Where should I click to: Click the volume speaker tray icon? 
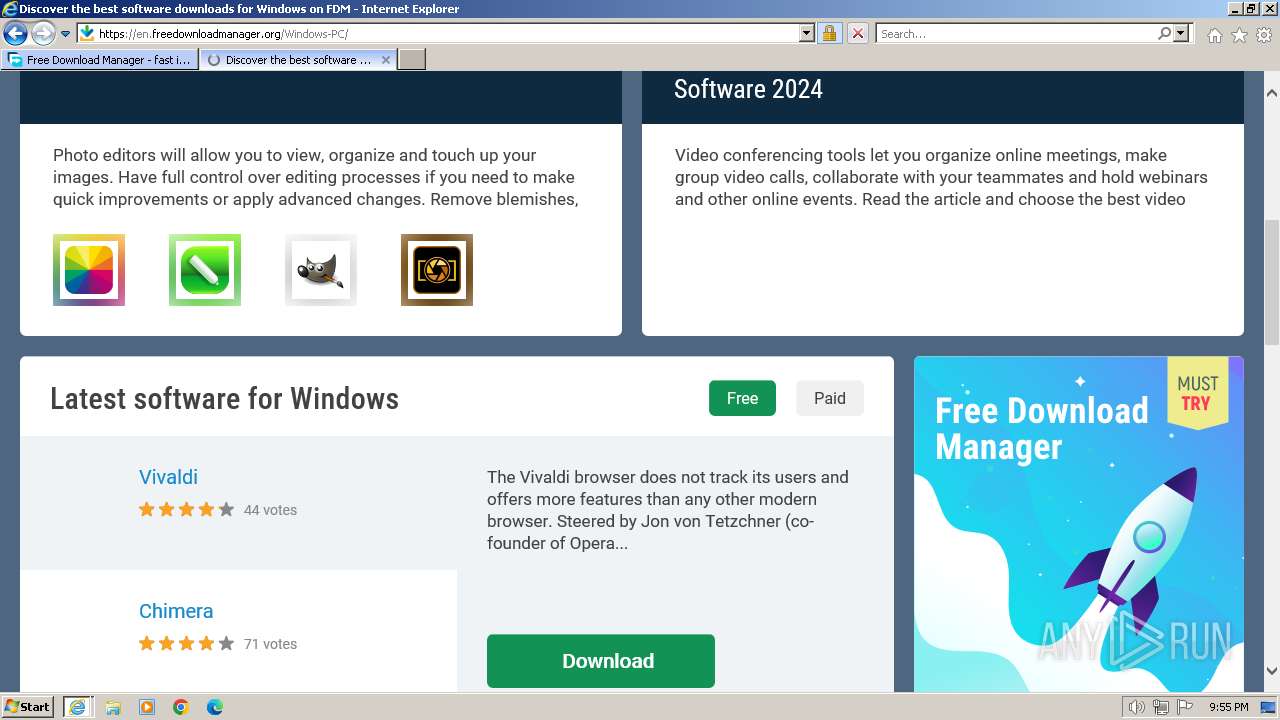tap(1137, 707)
